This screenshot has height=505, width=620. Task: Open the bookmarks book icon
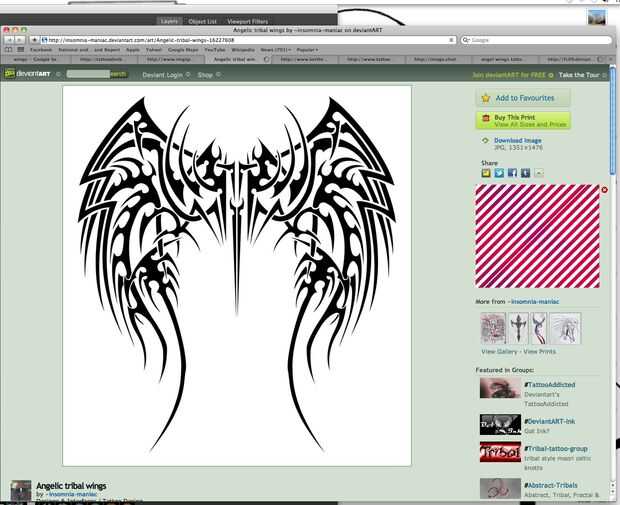coord(9,49)
